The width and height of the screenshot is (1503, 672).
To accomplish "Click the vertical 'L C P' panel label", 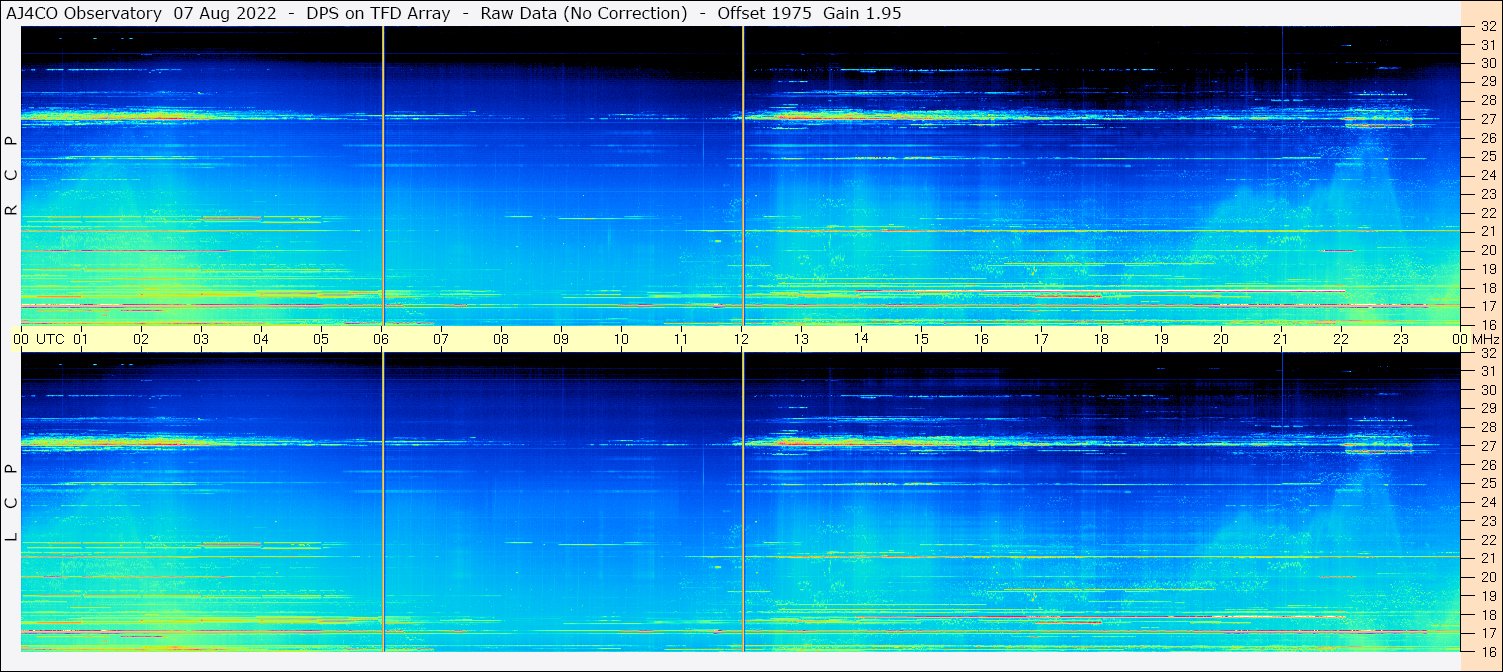I will pyautogui.click(x=11, y=503).
